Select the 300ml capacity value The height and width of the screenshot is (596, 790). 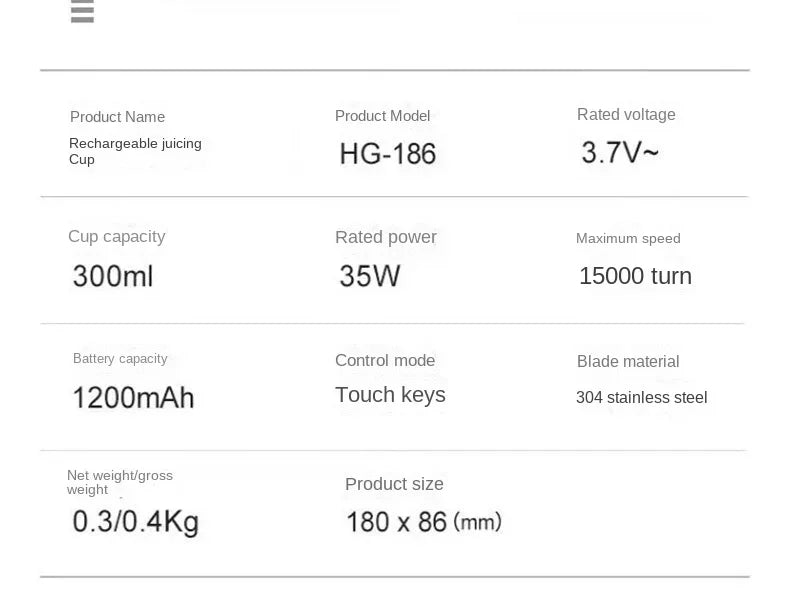coord(113,276)
